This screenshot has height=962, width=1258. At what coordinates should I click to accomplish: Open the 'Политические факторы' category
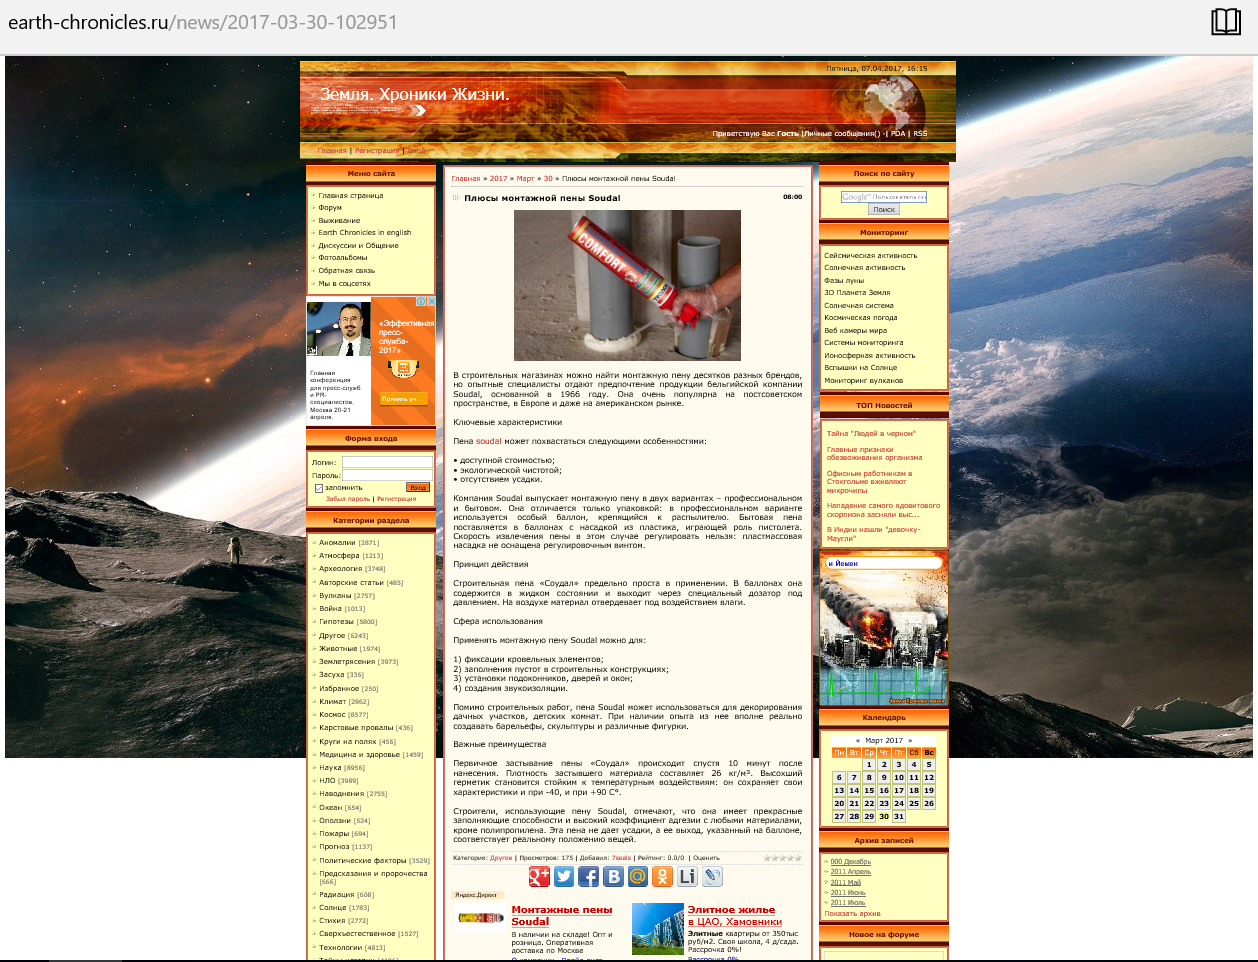(362, 861)
